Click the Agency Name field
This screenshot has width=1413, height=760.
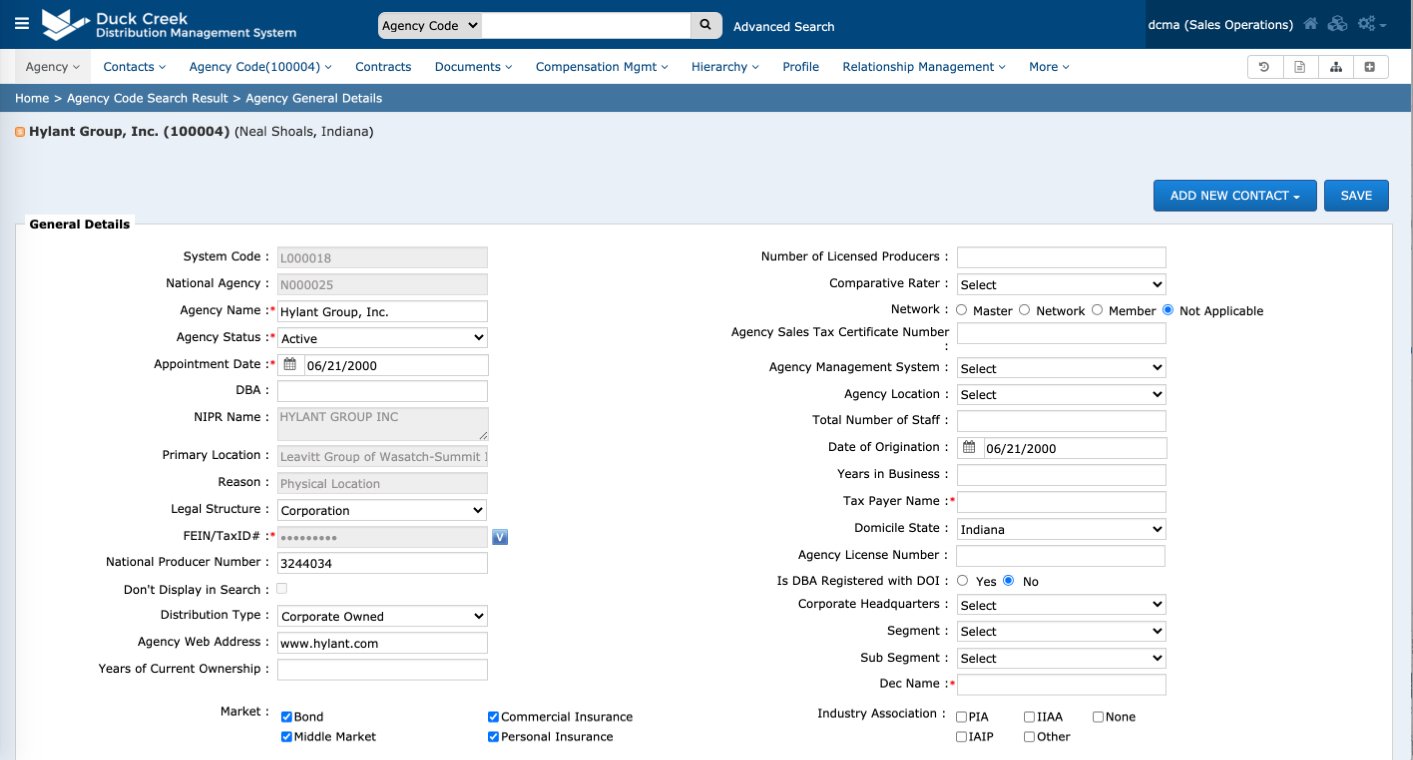(x=382, y=312)
